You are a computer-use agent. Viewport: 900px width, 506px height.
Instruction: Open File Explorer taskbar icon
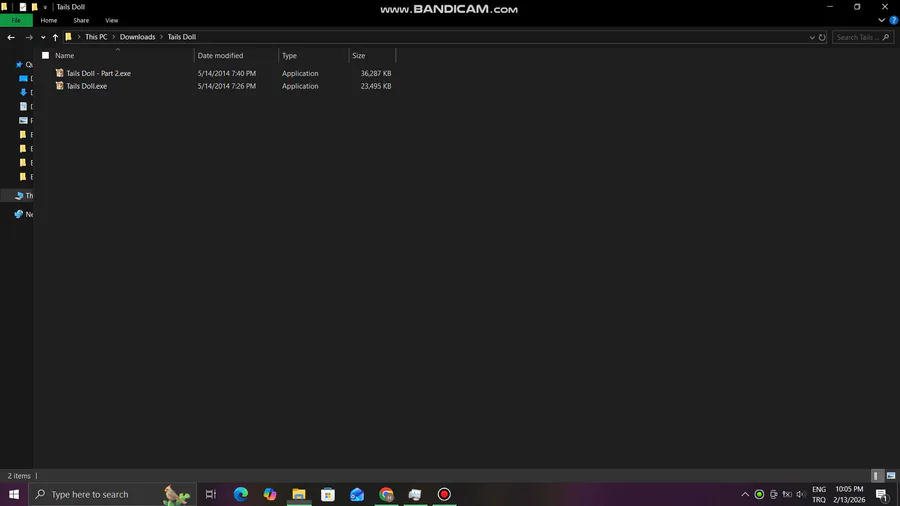click(299, 494)
